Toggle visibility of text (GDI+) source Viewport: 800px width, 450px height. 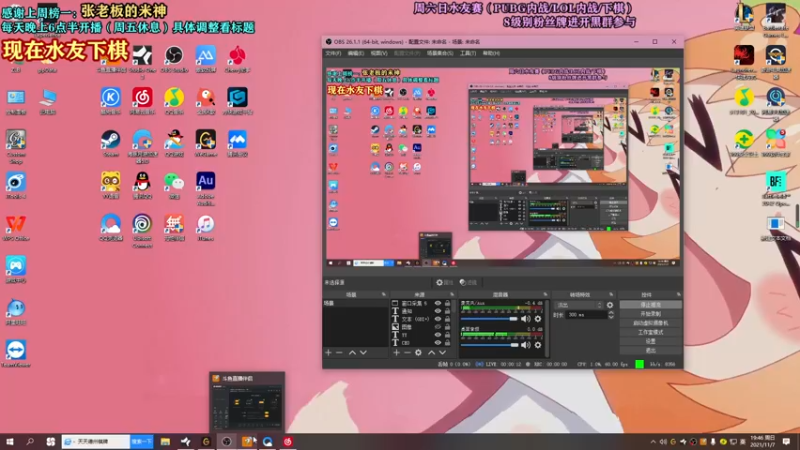(438, 319)
